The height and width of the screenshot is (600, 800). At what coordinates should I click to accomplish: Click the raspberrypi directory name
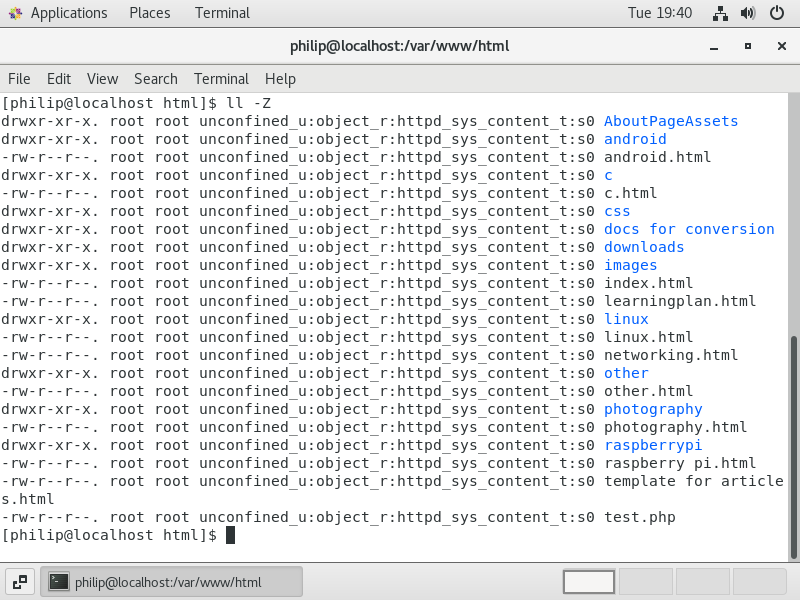tap(653, 445)
